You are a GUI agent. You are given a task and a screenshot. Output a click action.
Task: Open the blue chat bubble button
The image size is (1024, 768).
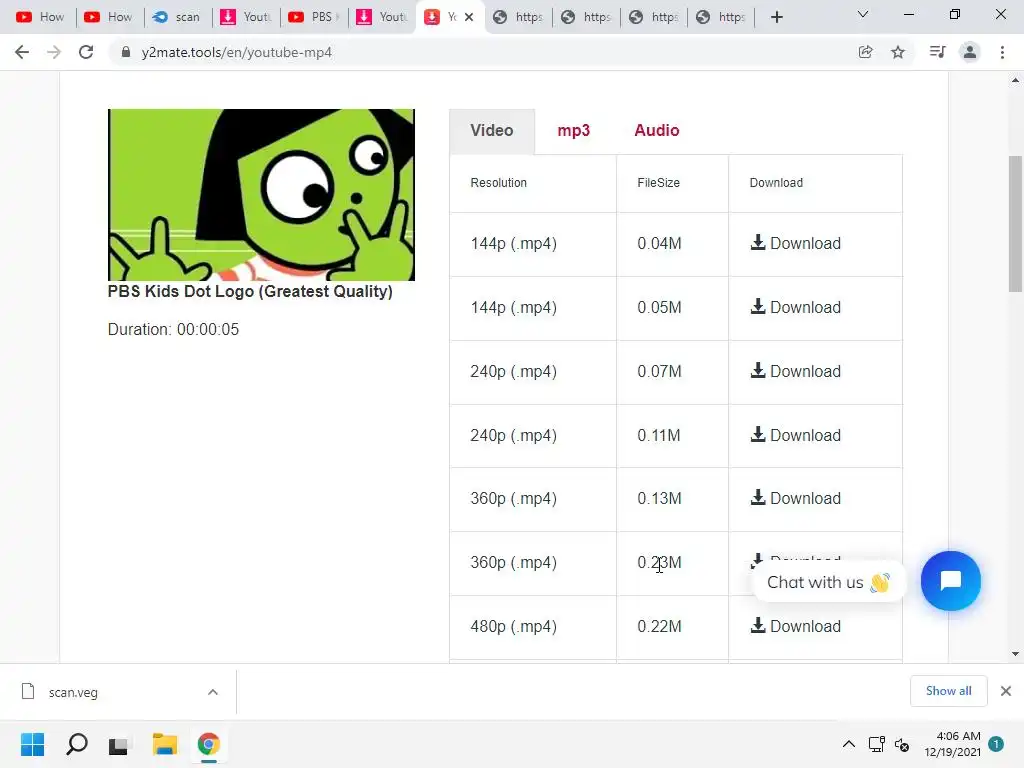pyautogui.click(x=950, y=581)
